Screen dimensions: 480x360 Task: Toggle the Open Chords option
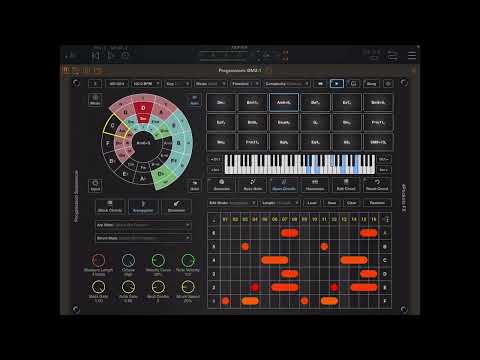(x=284, y=185)
